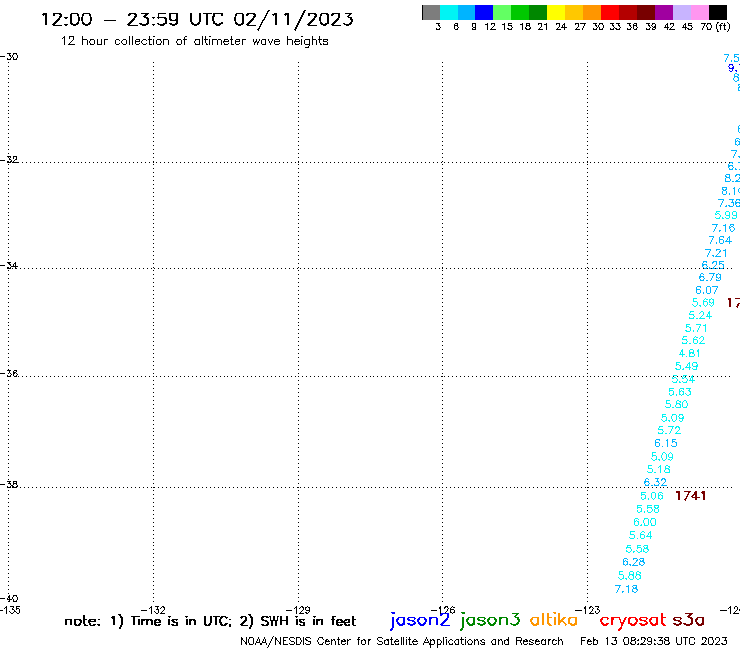740x650 pixels.
Task: Click the 'note: 1) Time is in UTC' footnote
Action: point(148,621)
